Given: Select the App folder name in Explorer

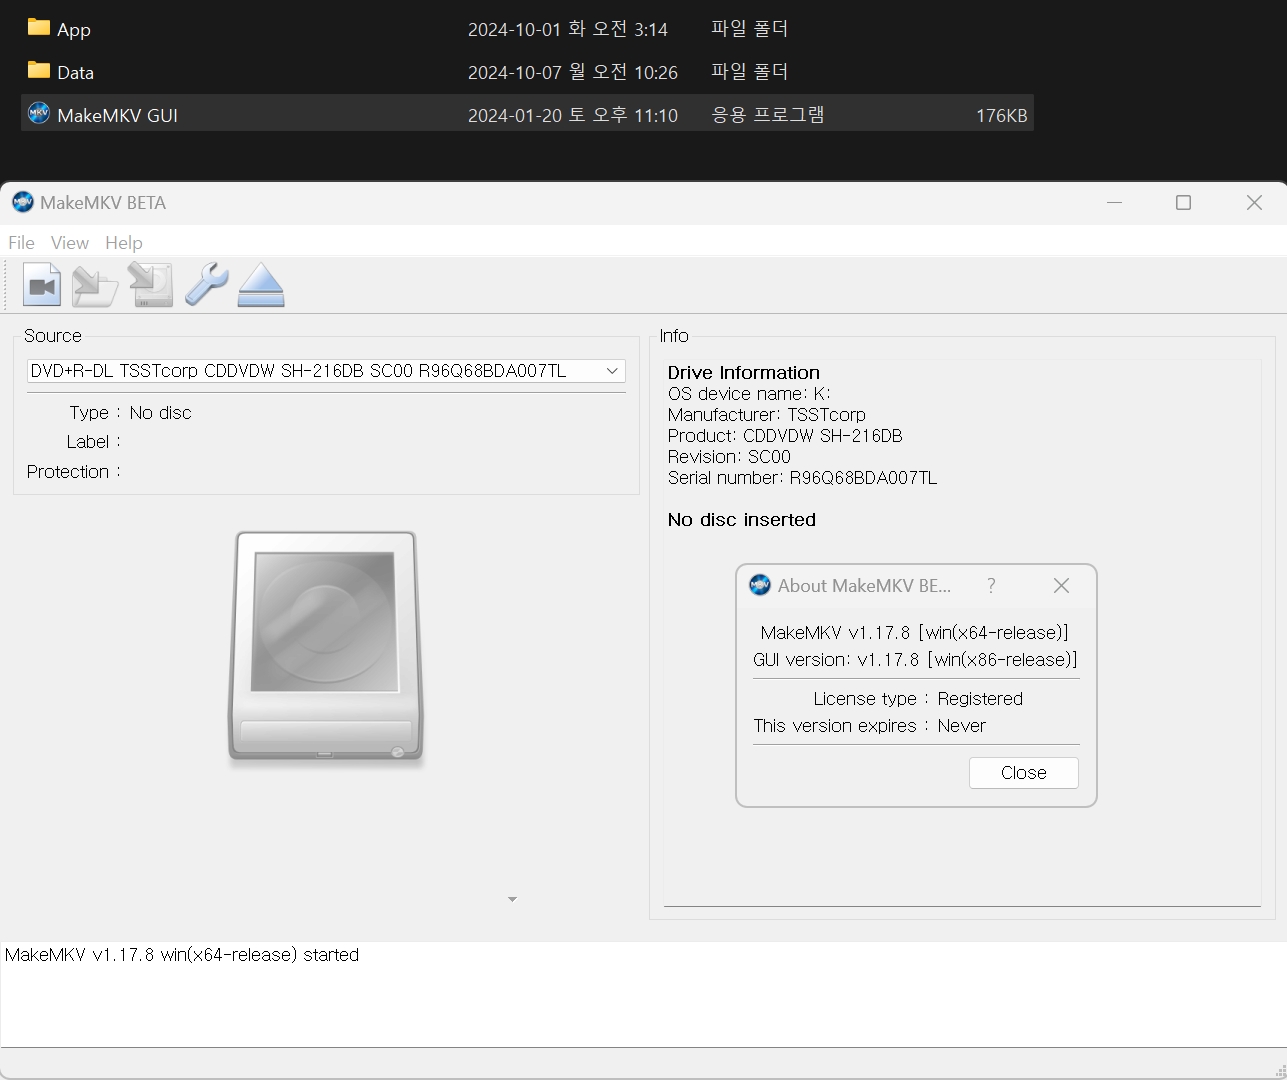Looking at the screenshot, I should [x=74, y=30].
